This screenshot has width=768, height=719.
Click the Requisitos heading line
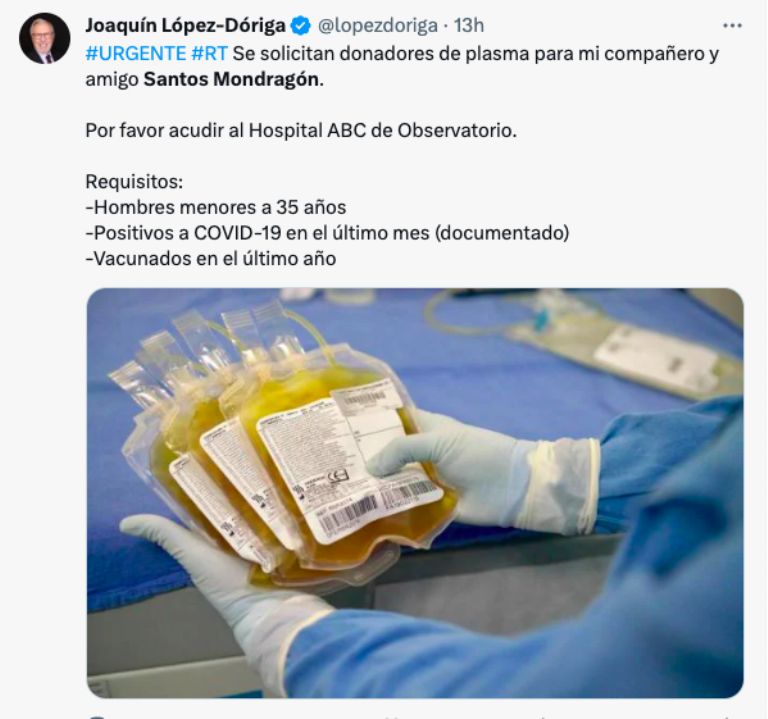(134, 182)
